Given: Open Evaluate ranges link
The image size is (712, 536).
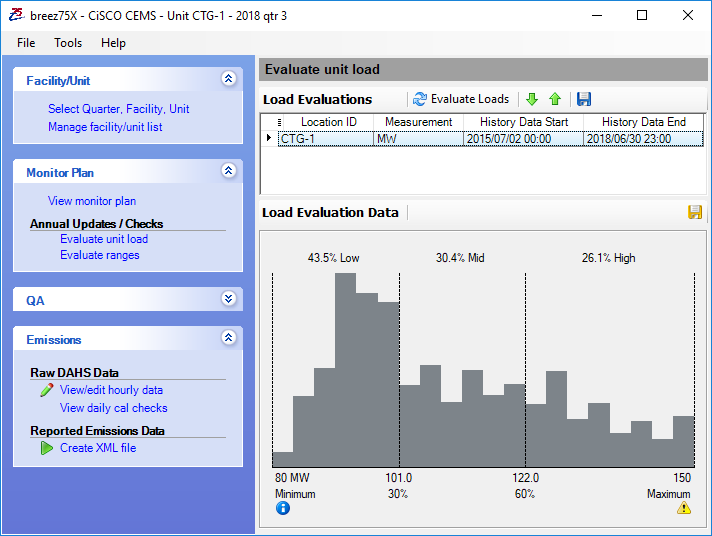Looking at the screenshot, I should pos(99,255).
